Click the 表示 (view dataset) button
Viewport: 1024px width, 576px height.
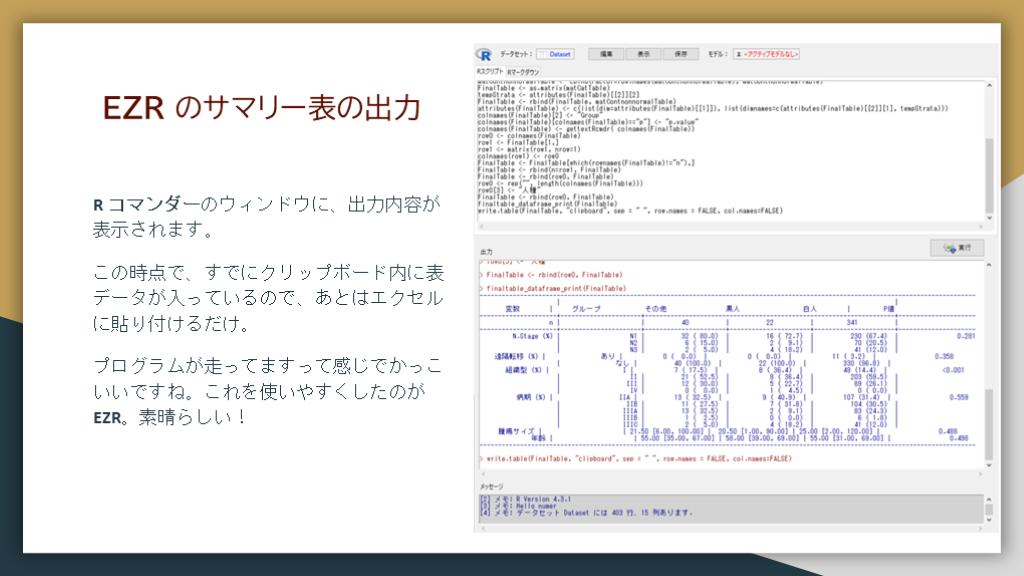click(x=643, y=54)
